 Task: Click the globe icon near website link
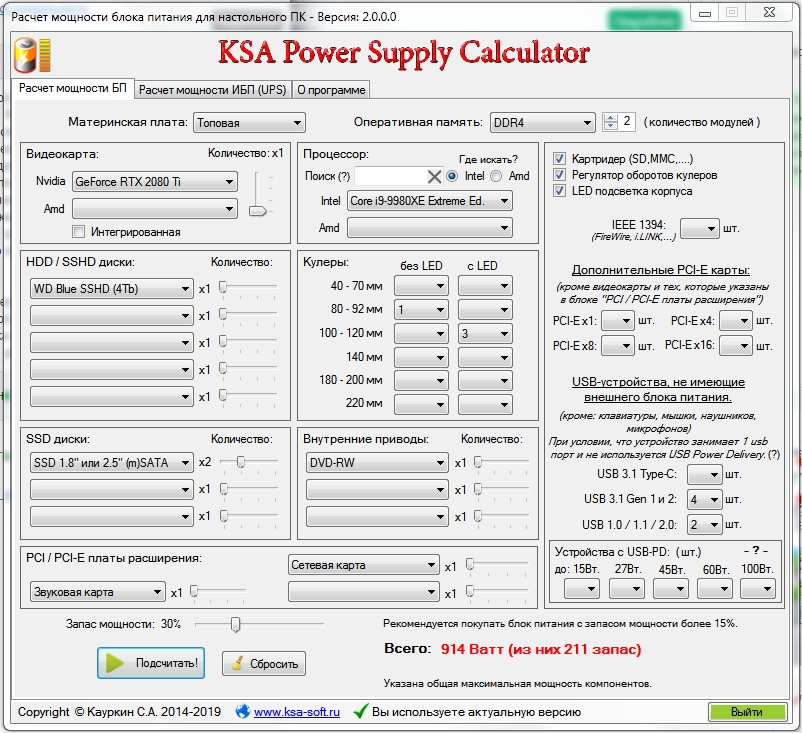(x=242, y=711)
